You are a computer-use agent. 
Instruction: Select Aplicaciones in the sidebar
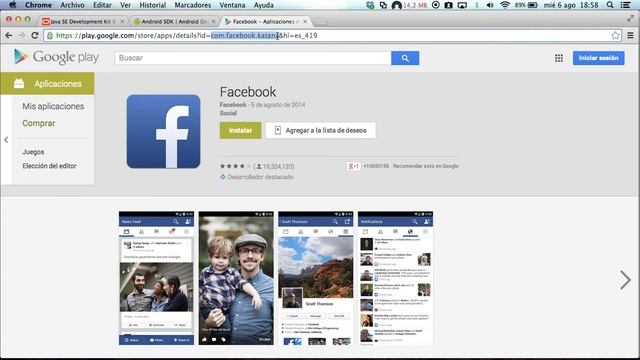click(47, 84)
